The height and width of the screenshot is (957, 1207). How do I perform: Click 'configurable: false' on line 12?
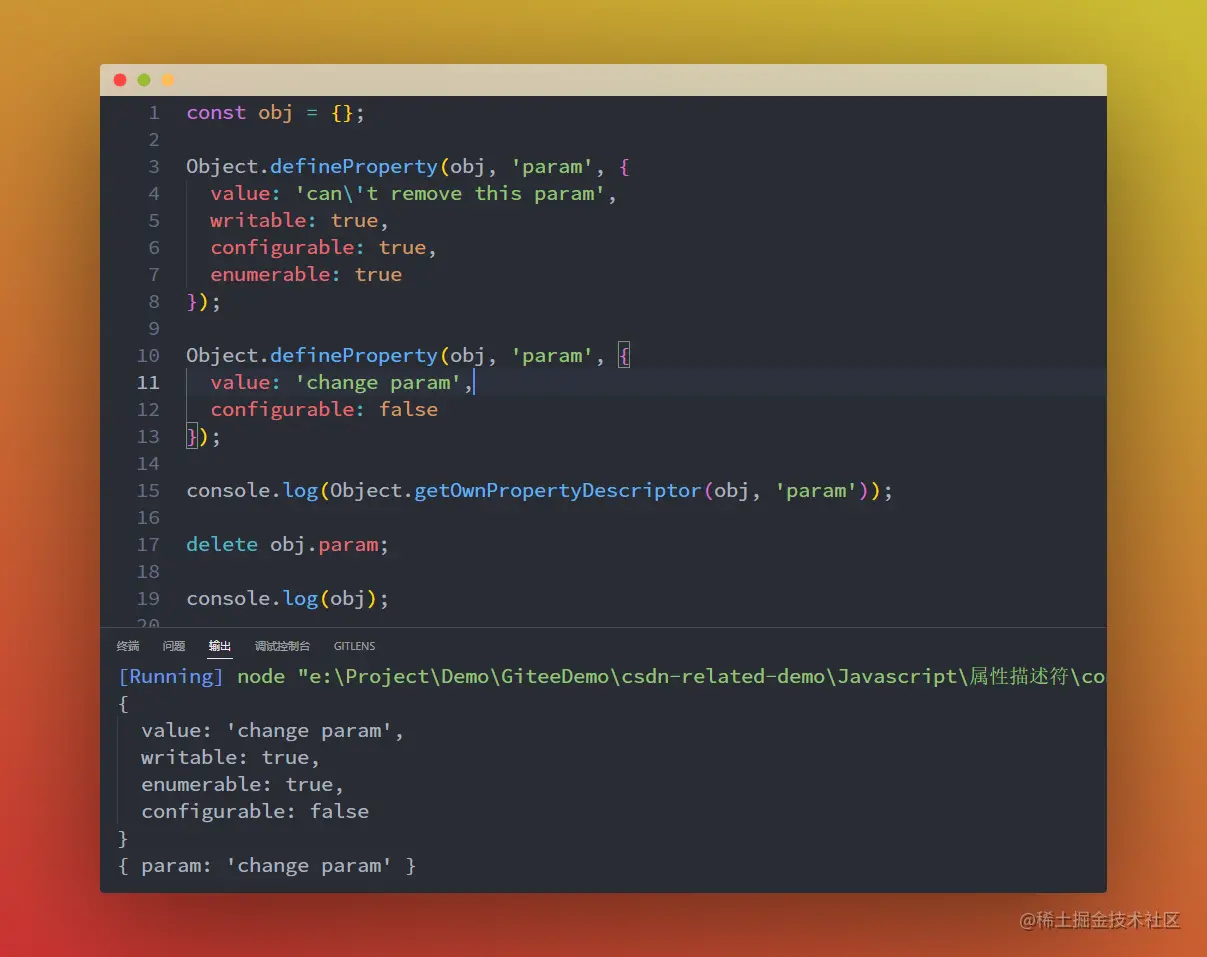click(x=324, y=410)
